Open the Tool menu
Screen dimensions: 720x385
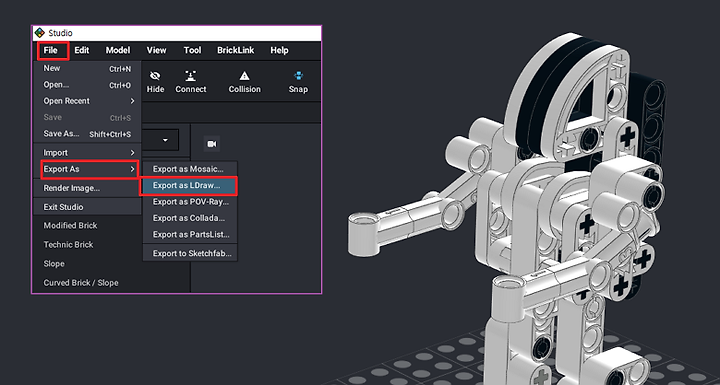click(x=192, y=51)
